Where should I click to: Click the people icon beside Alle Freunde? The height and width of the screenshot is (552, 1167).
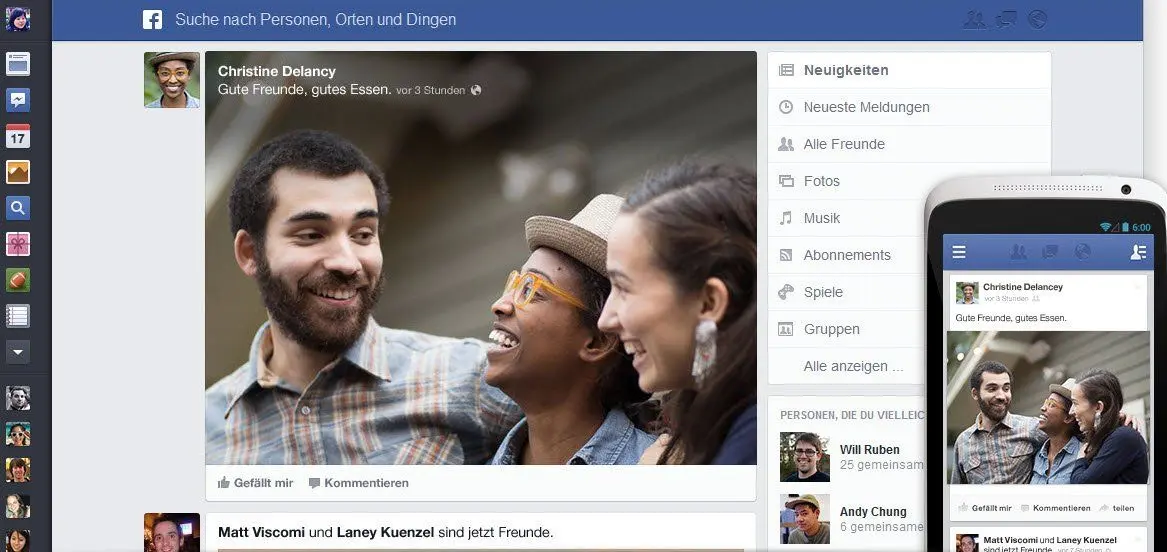tap(786, 144)
